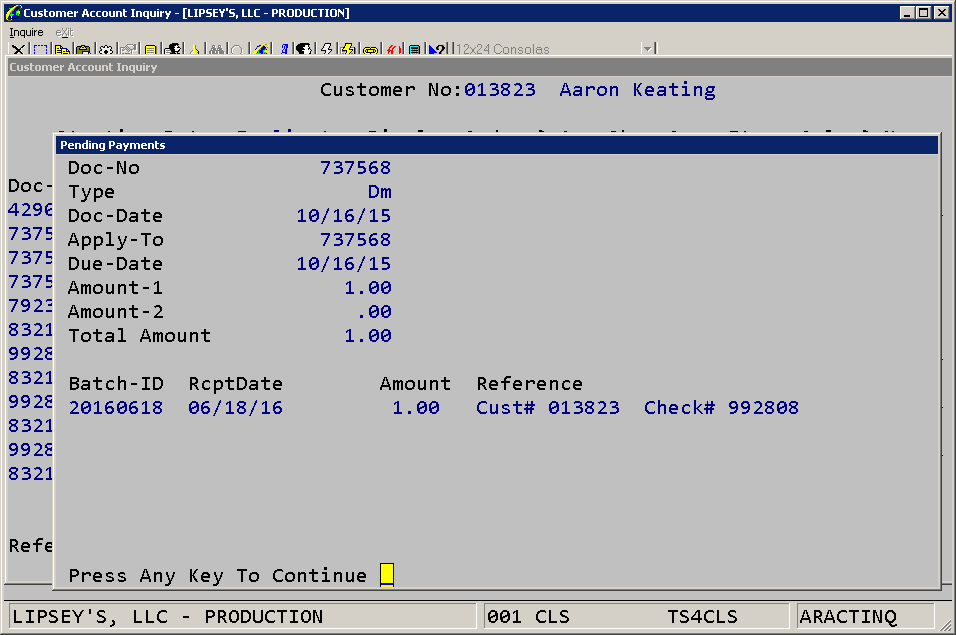Click the gray Customer Account Inquiry header bar

pos(479,67)
